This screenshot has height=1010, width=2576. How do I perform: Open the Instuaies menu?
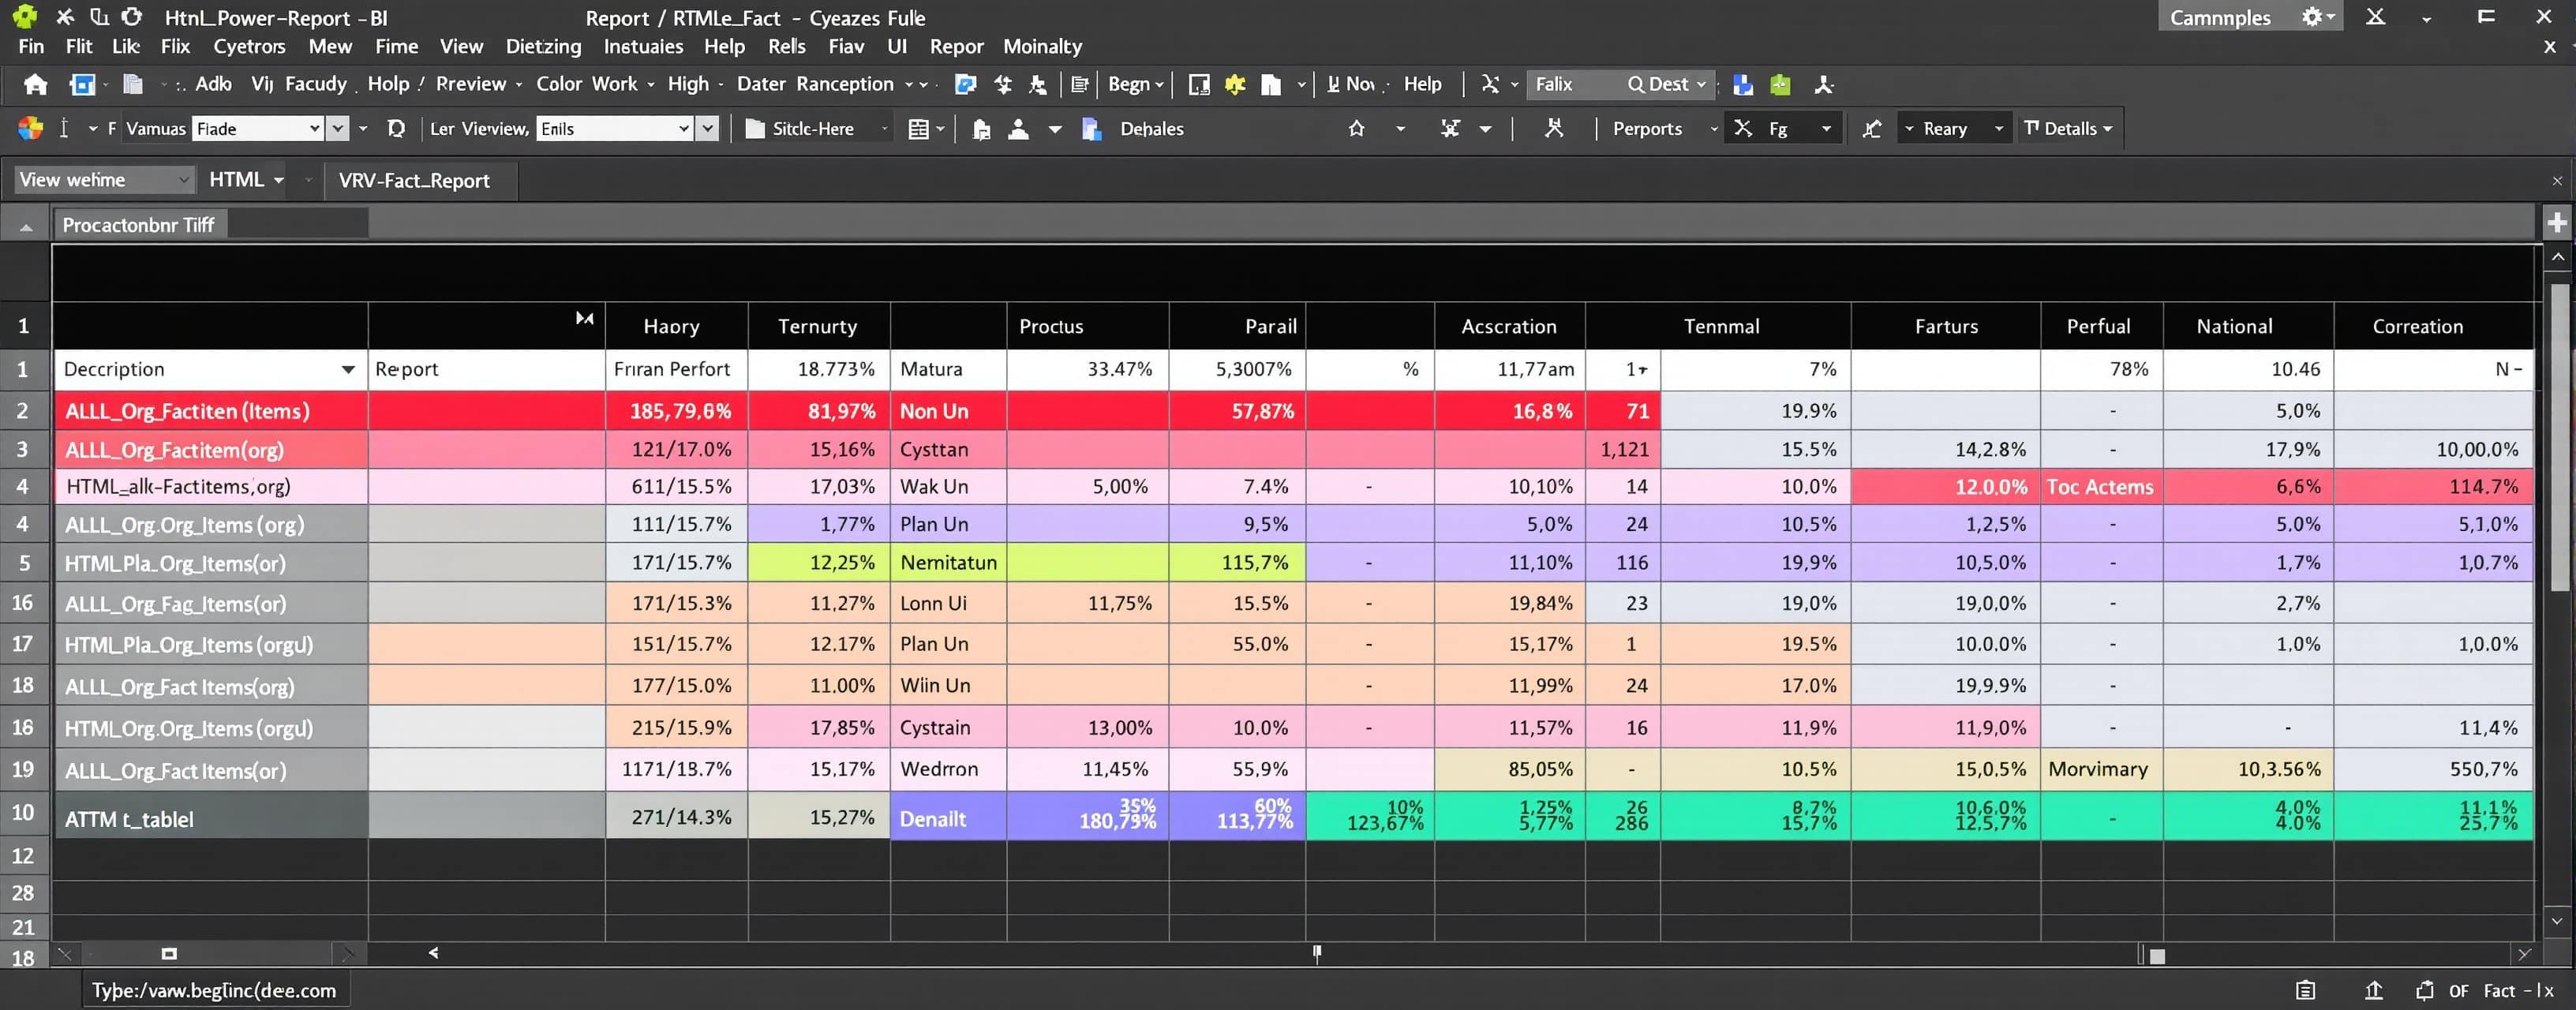[643, 46]
